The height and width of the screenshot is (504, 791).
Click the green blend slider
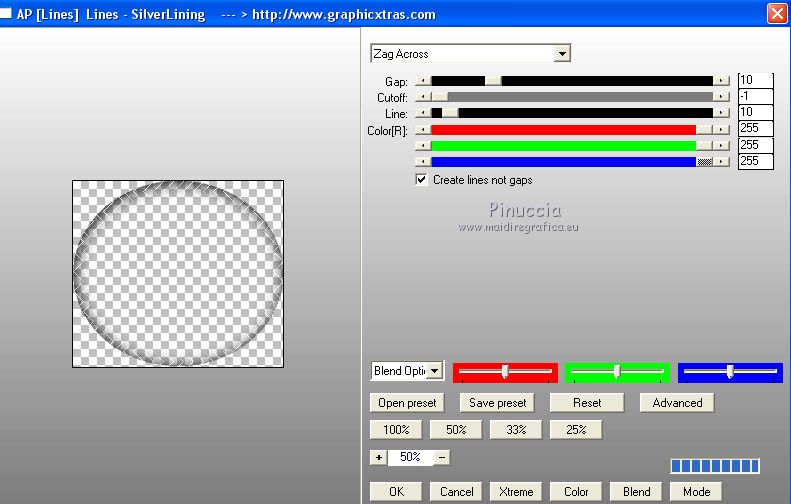(x=617, y=372)
